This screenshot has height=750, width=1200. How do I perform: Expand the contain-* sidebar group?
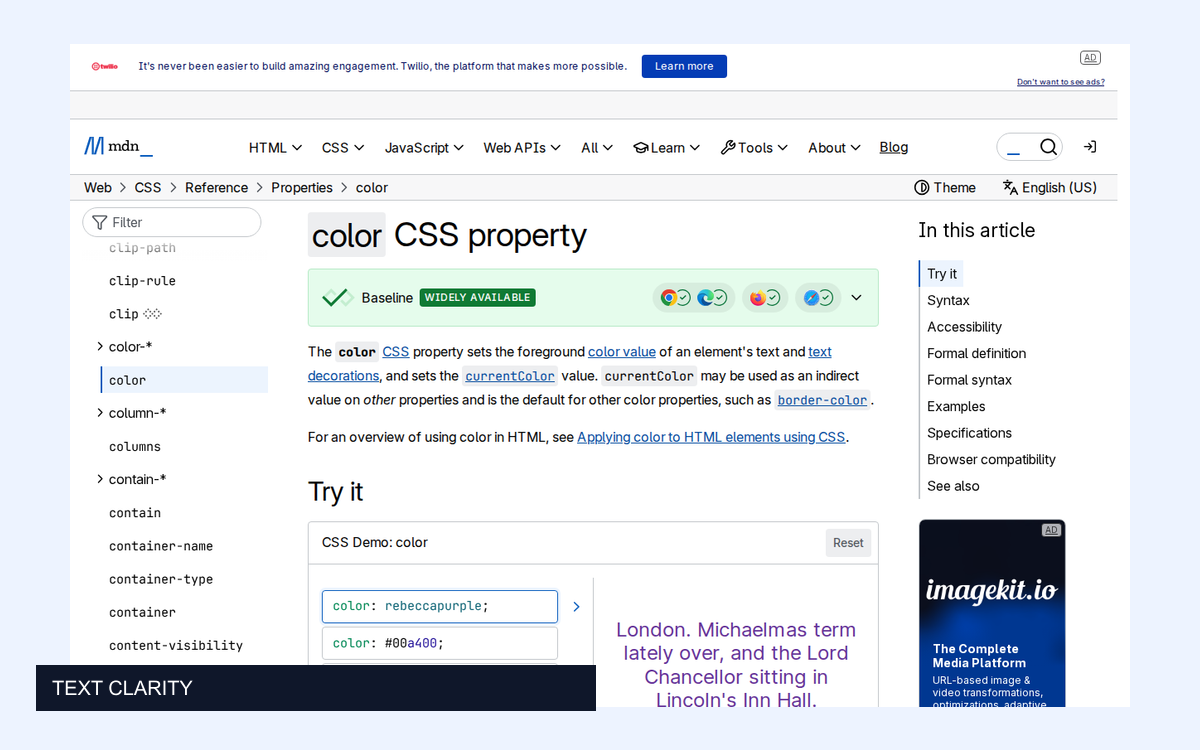click(x=100, y=479)
